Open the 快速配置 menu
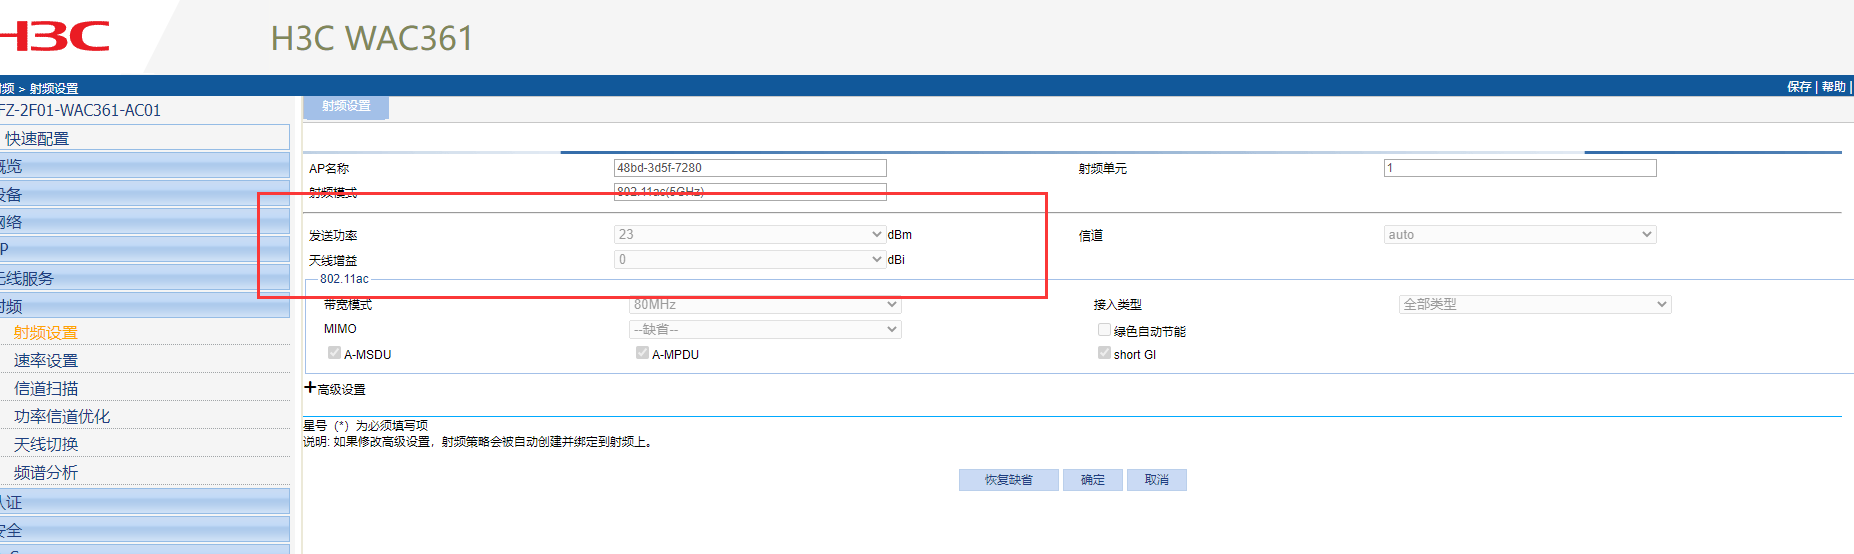Screen dimensions: 1854x554 click(145, 138)
